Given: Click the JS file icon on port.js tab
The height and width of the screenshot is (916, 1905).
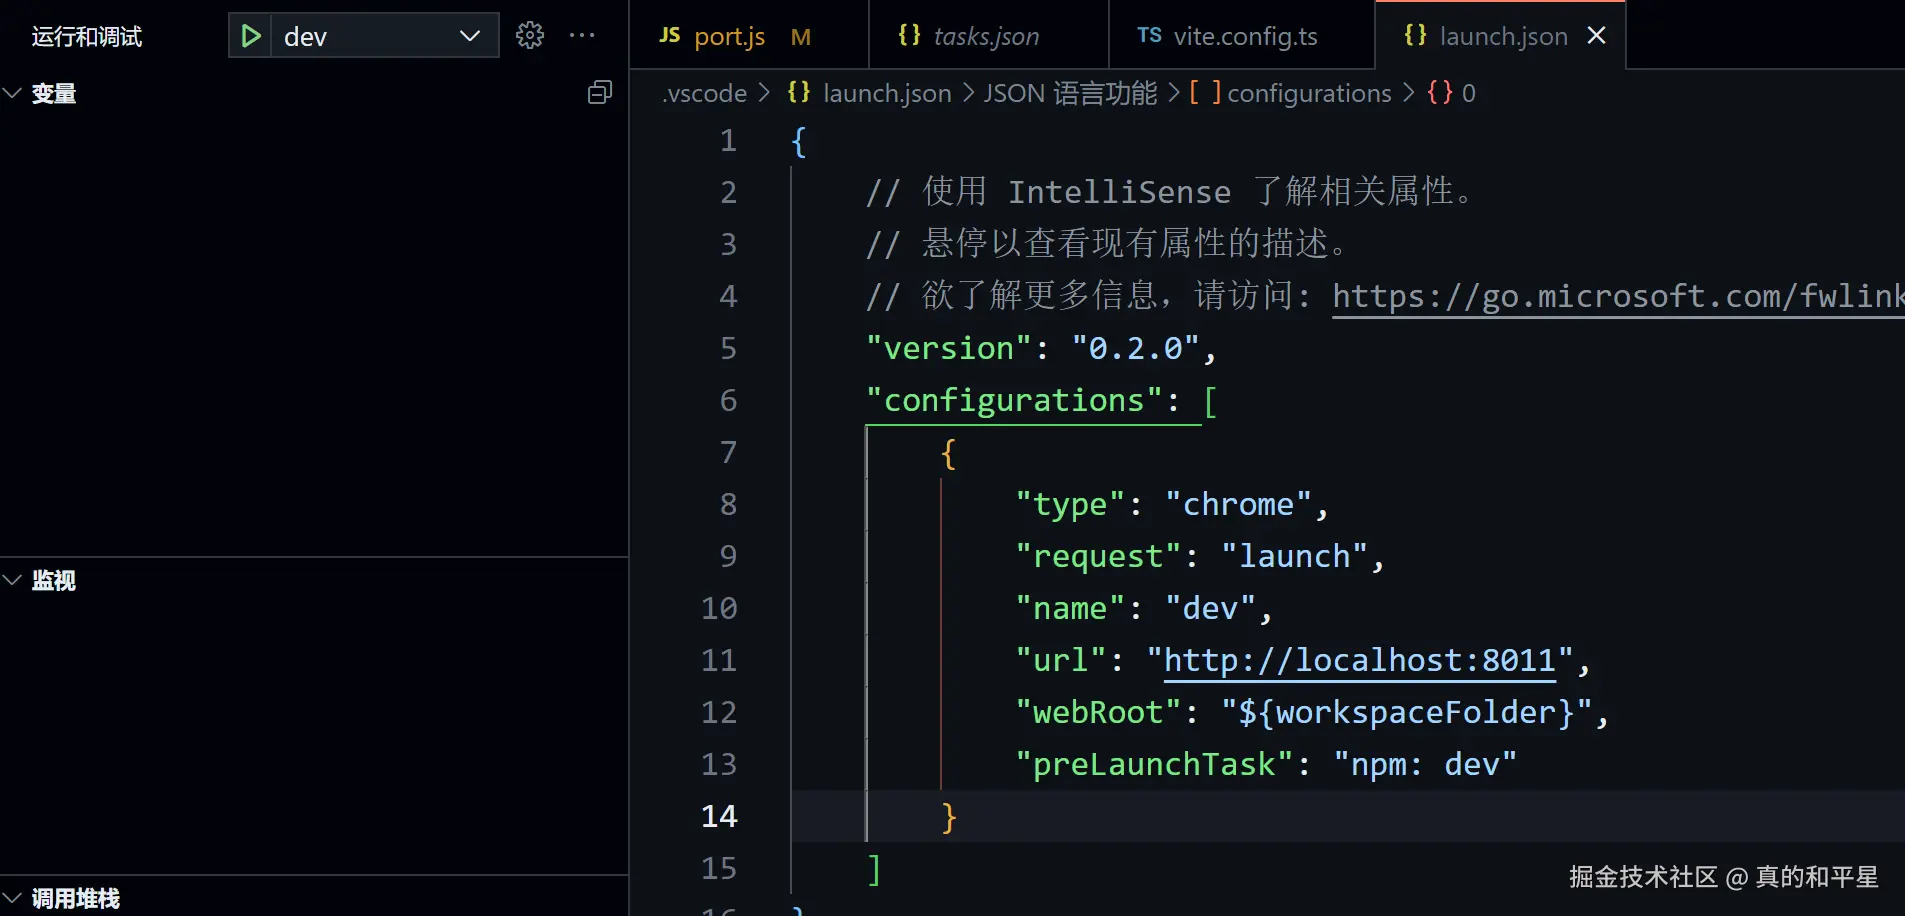Looking at the screenshot, I should pyautogui.click(x=669, y=36).
